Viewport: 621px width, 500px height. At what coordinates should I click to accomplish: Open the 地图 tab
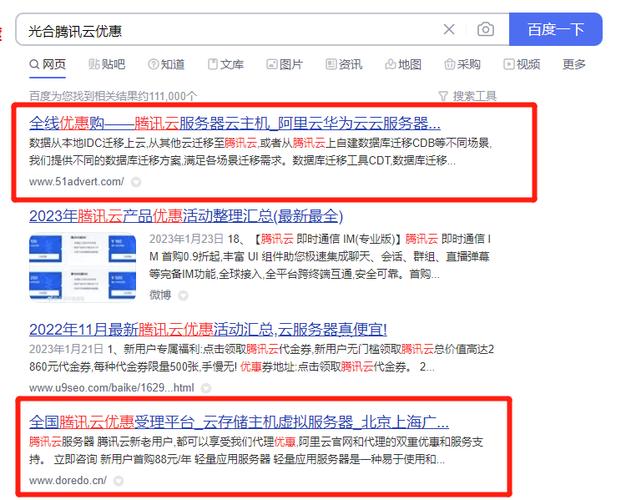403,64
